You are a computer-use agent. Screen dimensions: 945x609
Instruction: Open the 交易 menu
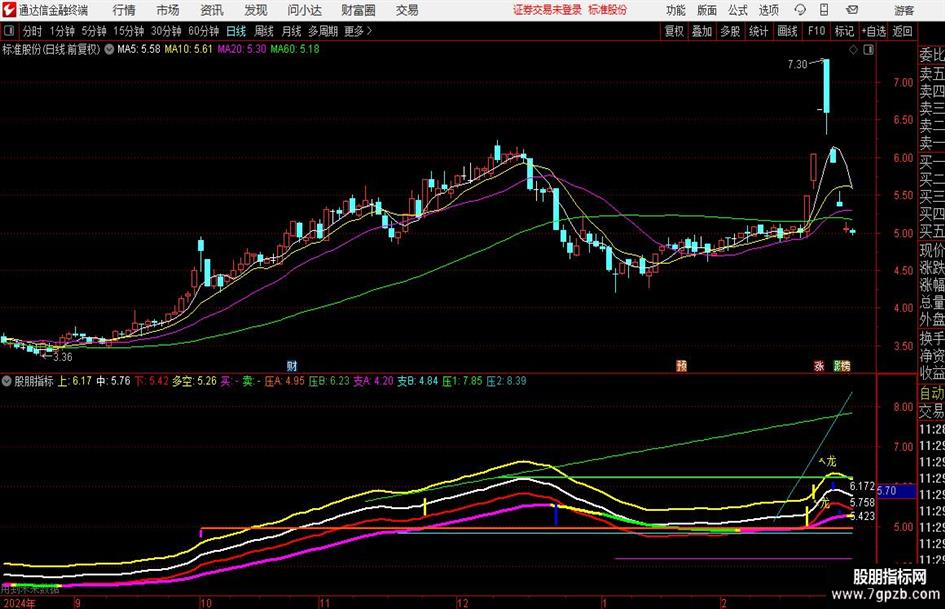point(407,10)
